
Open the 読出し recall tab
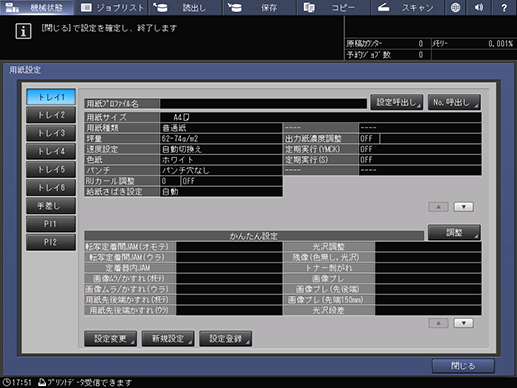pos(185,7)
